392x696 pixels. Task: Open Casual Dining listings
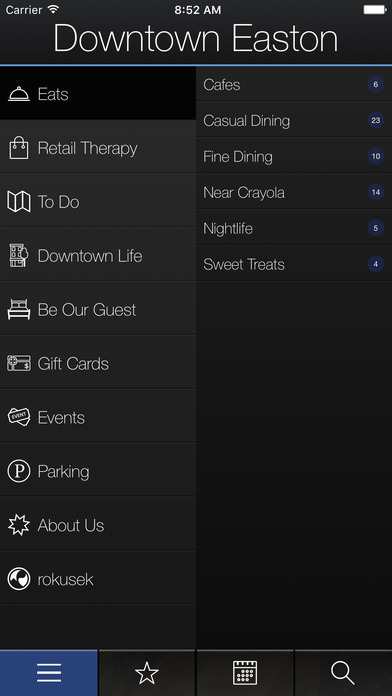coord(294,120)
